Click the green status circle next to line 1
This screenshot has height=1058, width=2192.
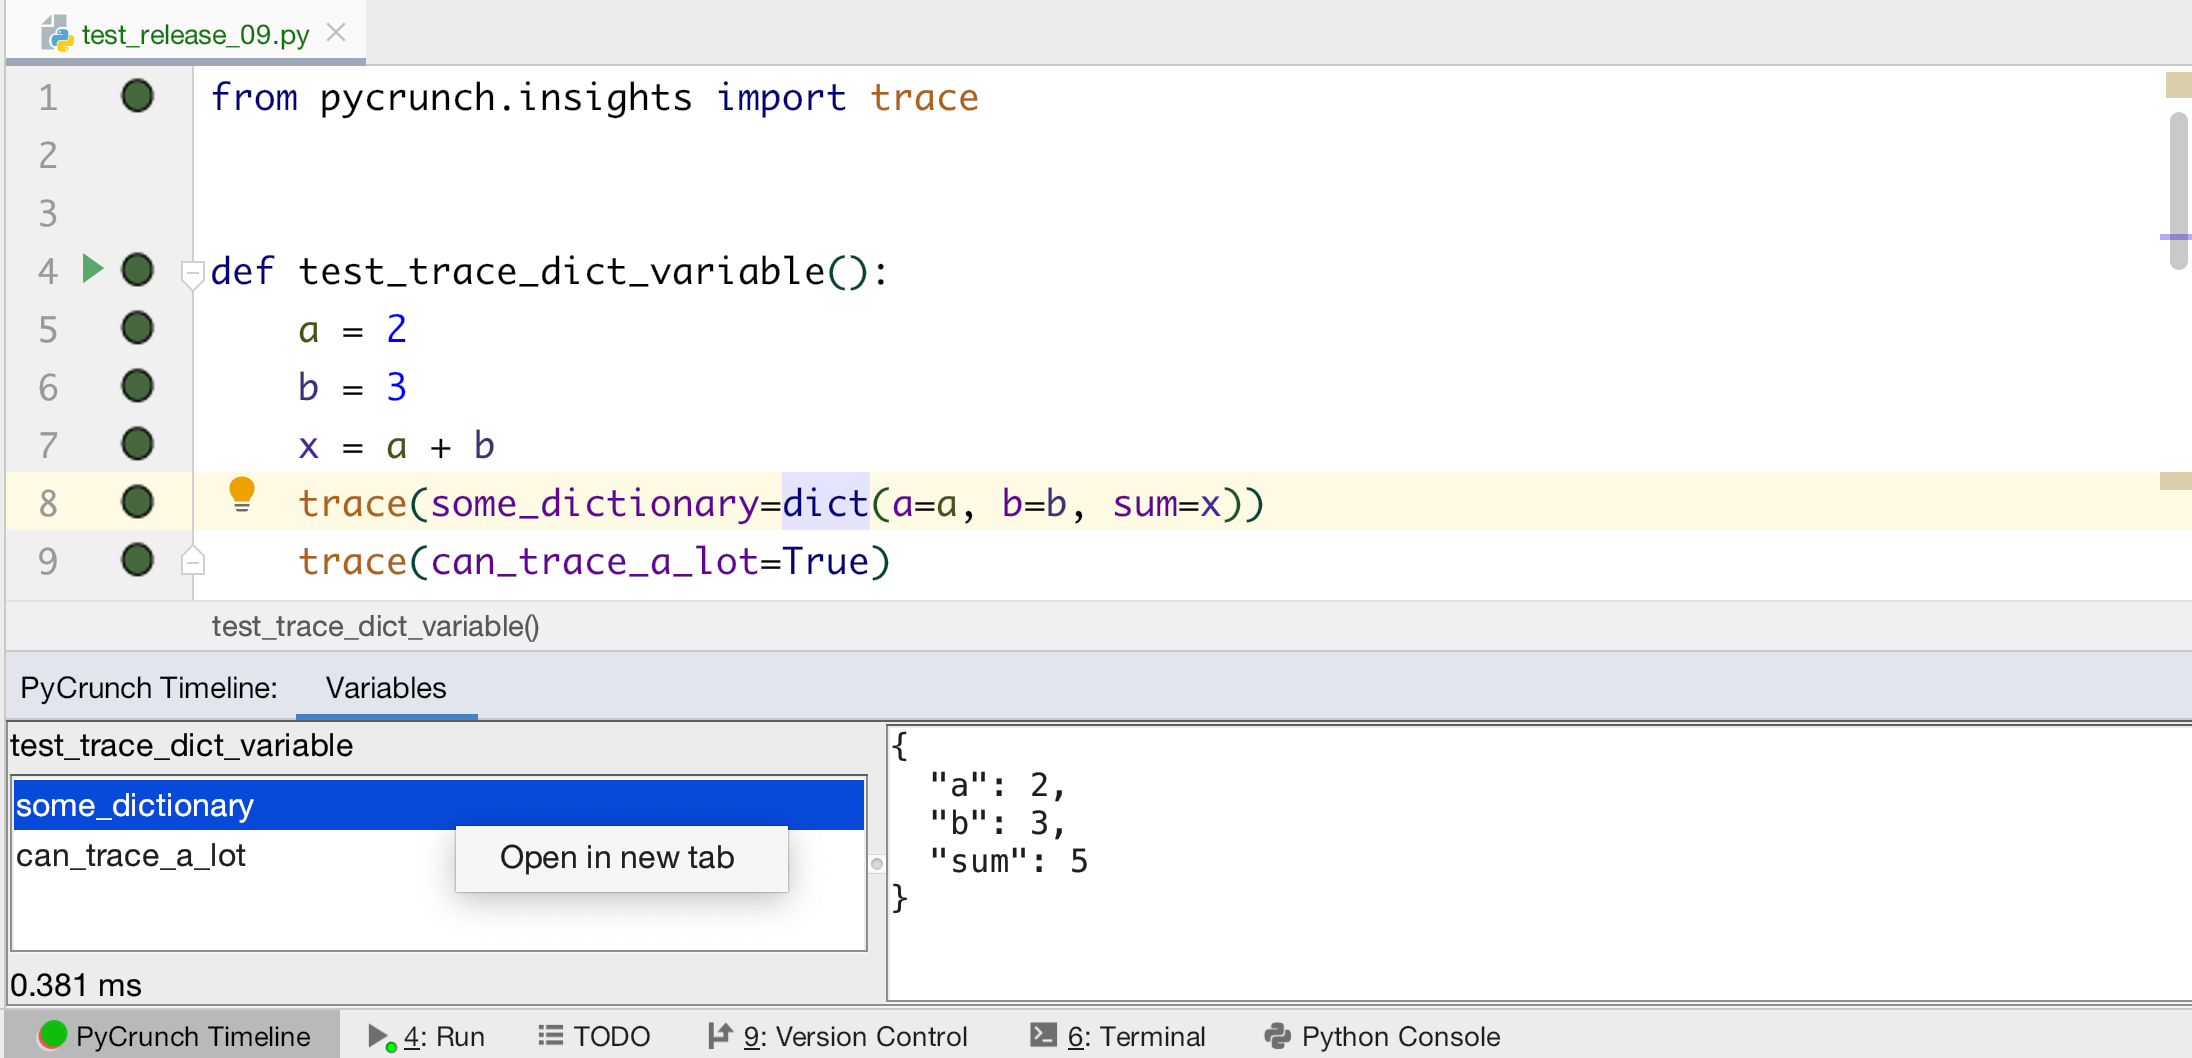pyautogui.click(x=137, y=96)
